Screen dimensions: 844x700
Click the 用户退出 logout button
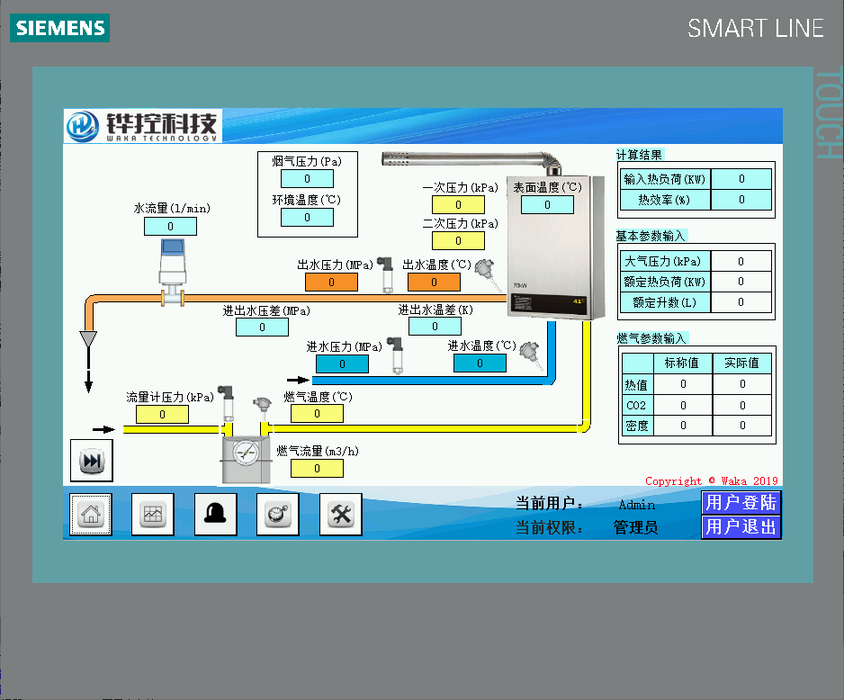point(740,527)
